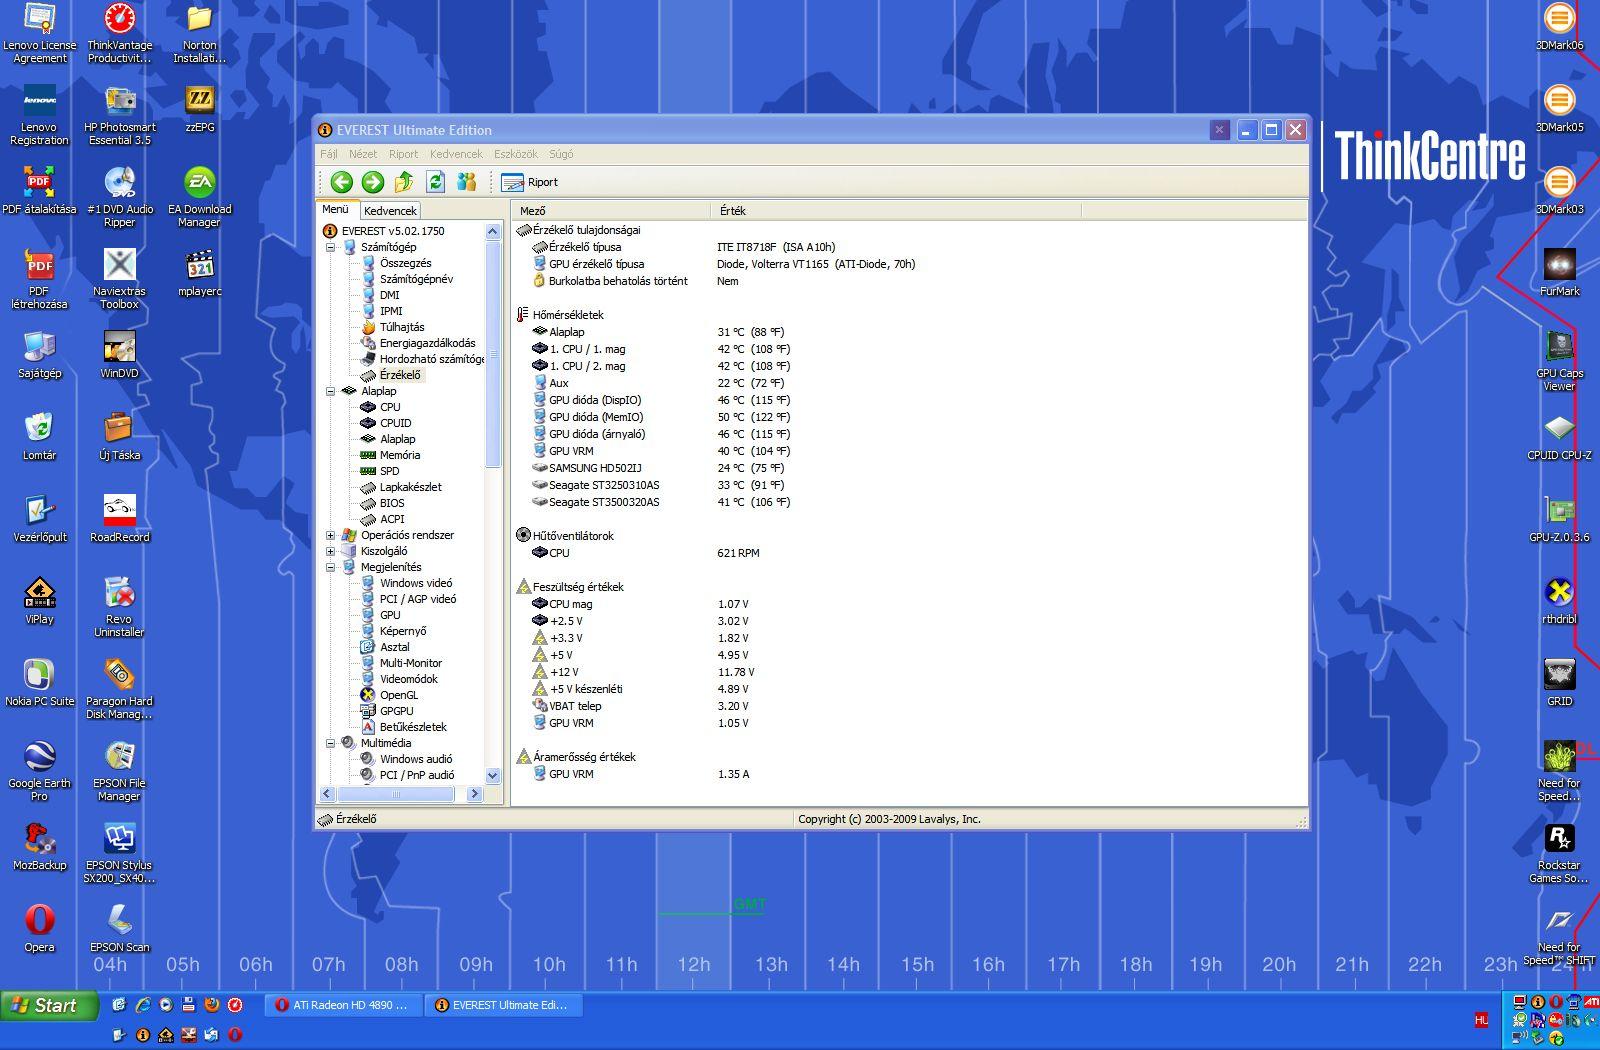1600x1050 pixels.
Task: Switch to ATi Radeon HD 4890 taskbar window
Action: tap(344, 1005)
